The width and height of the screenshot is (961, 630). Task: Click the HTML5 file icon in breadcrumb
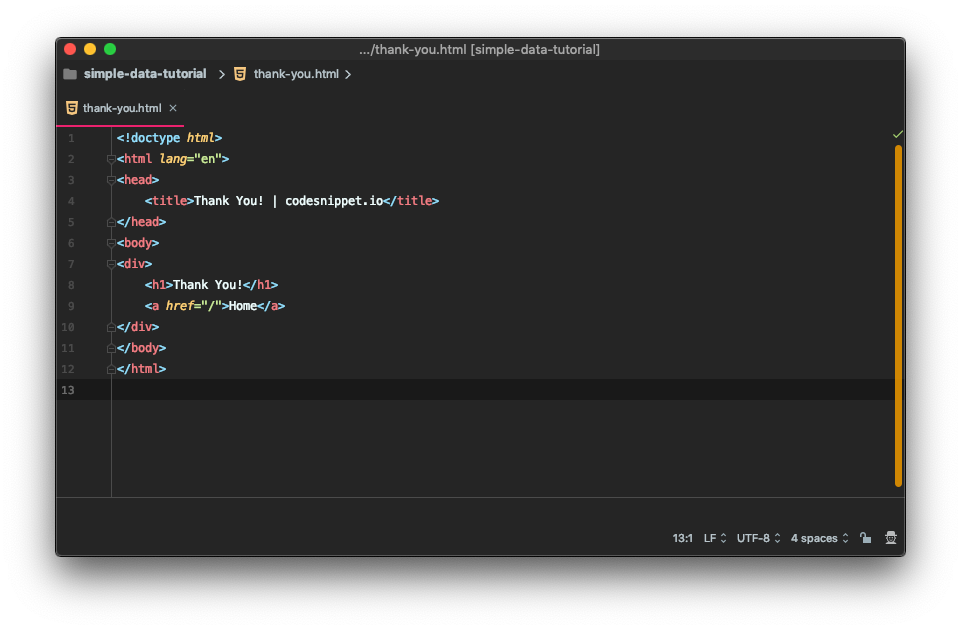pyautogui.click(x=240, y=74)
